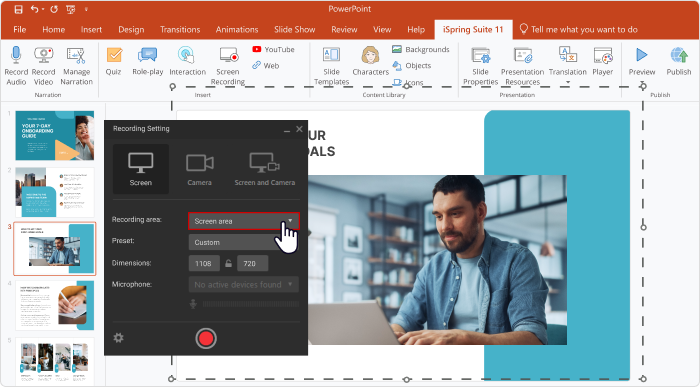Start slideshow from quick access toolbar
Viewport: 700px width, 387px height.
click(71, 9)
